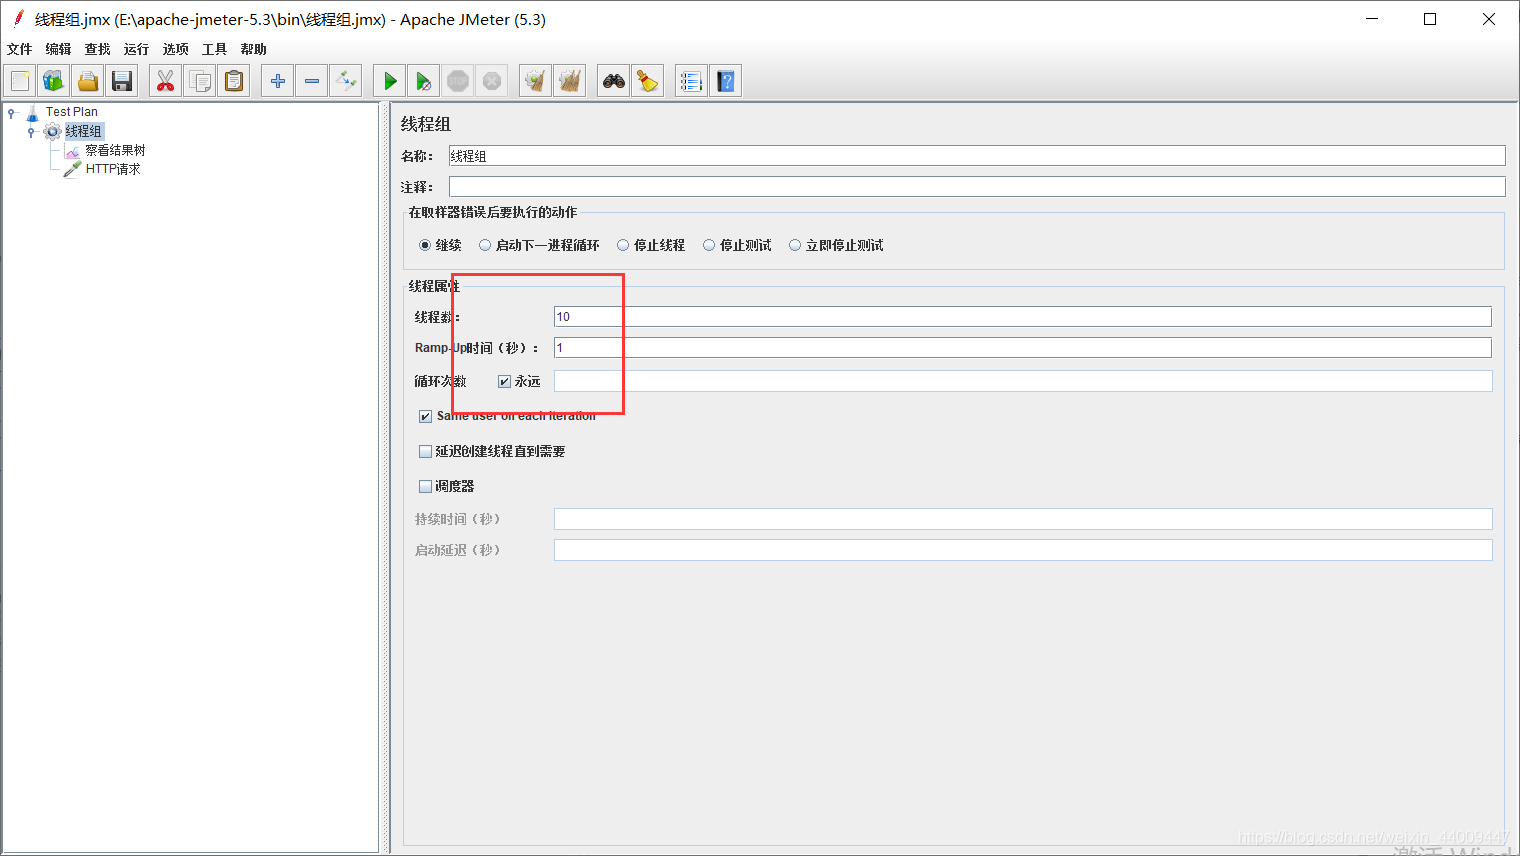Start test without pauses icon
Viewport: 1520px width, 856px height.
424,81
